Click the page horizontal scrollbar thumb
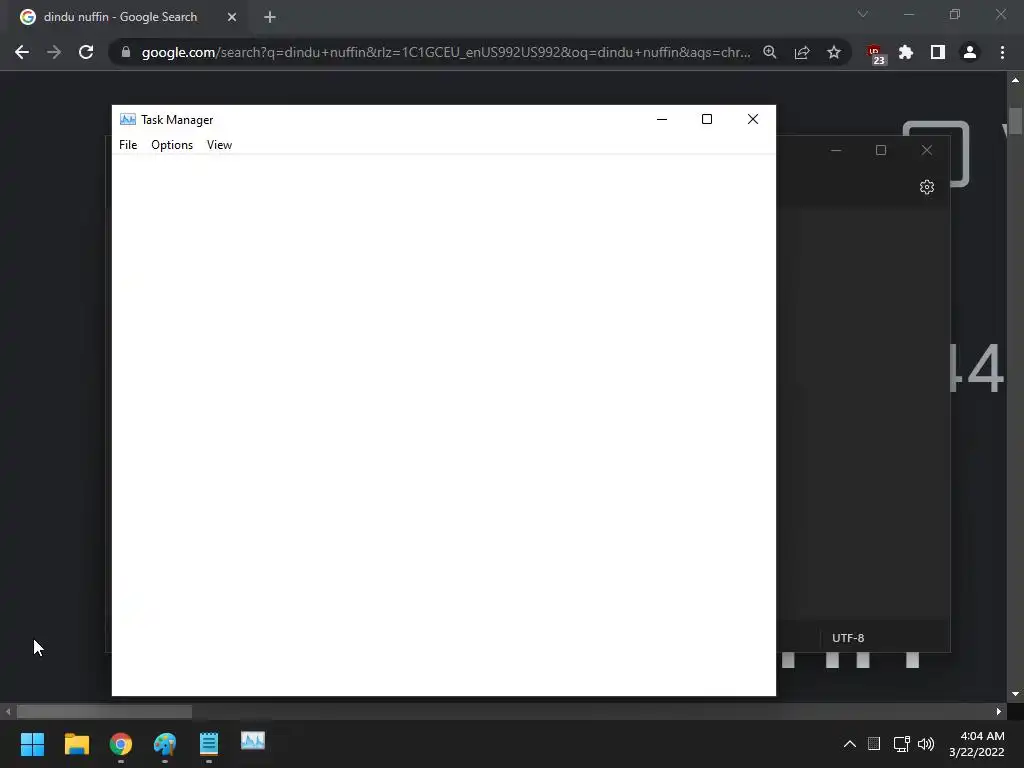 [104, 711]
